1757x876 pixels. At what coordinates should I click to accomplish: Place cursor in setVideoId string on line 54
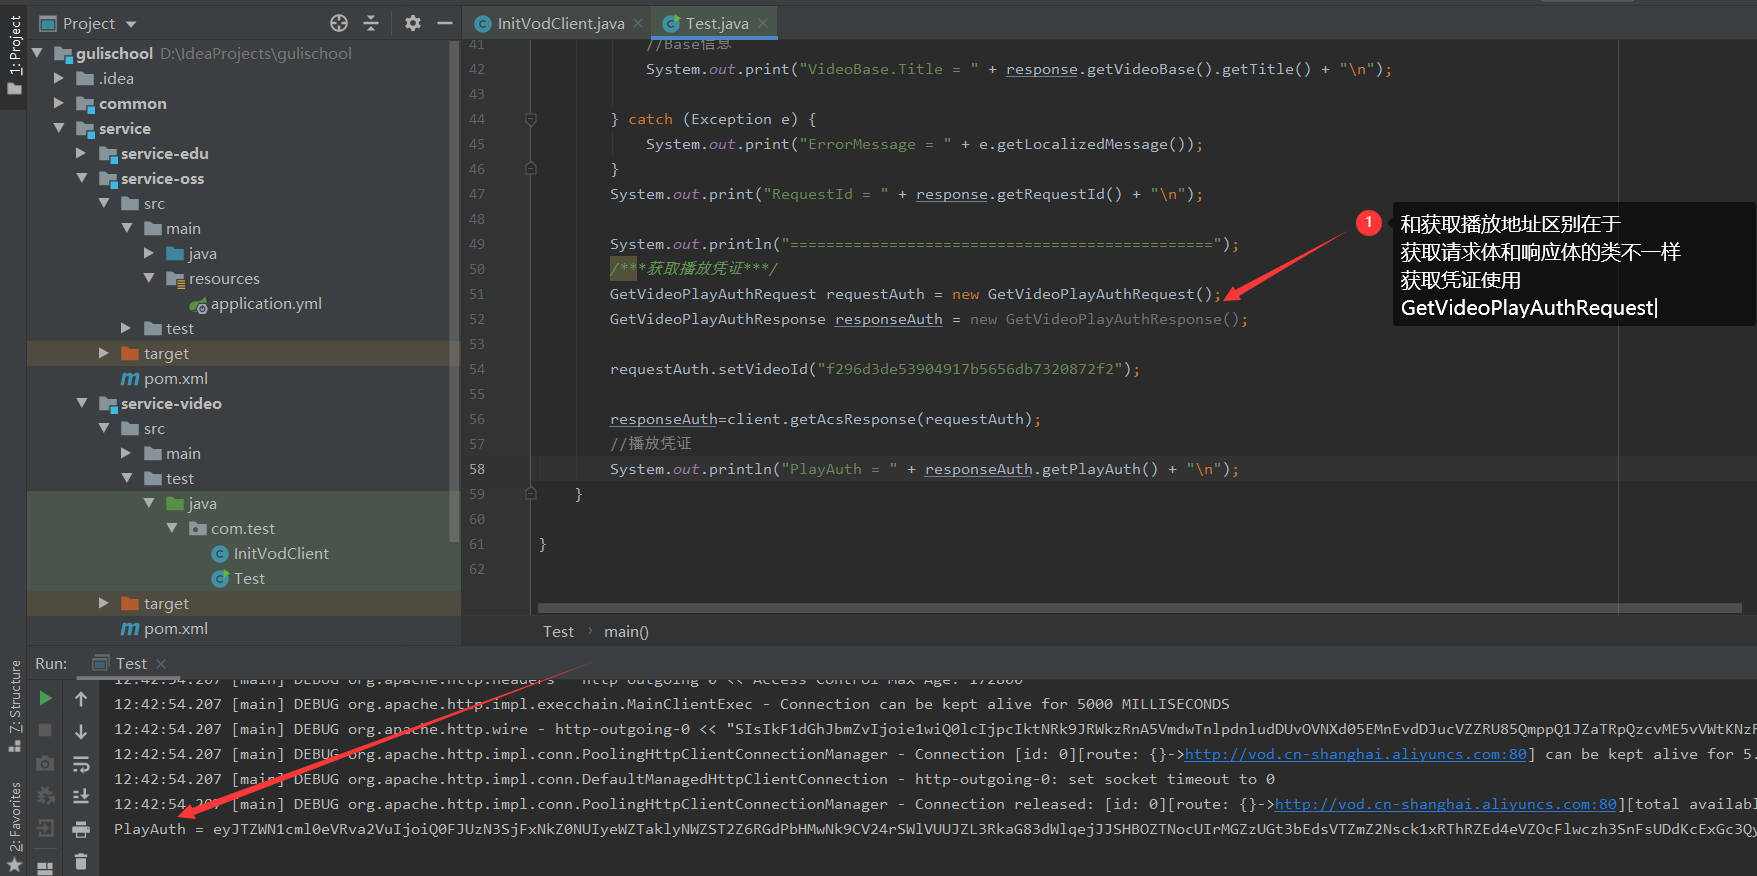970,369
